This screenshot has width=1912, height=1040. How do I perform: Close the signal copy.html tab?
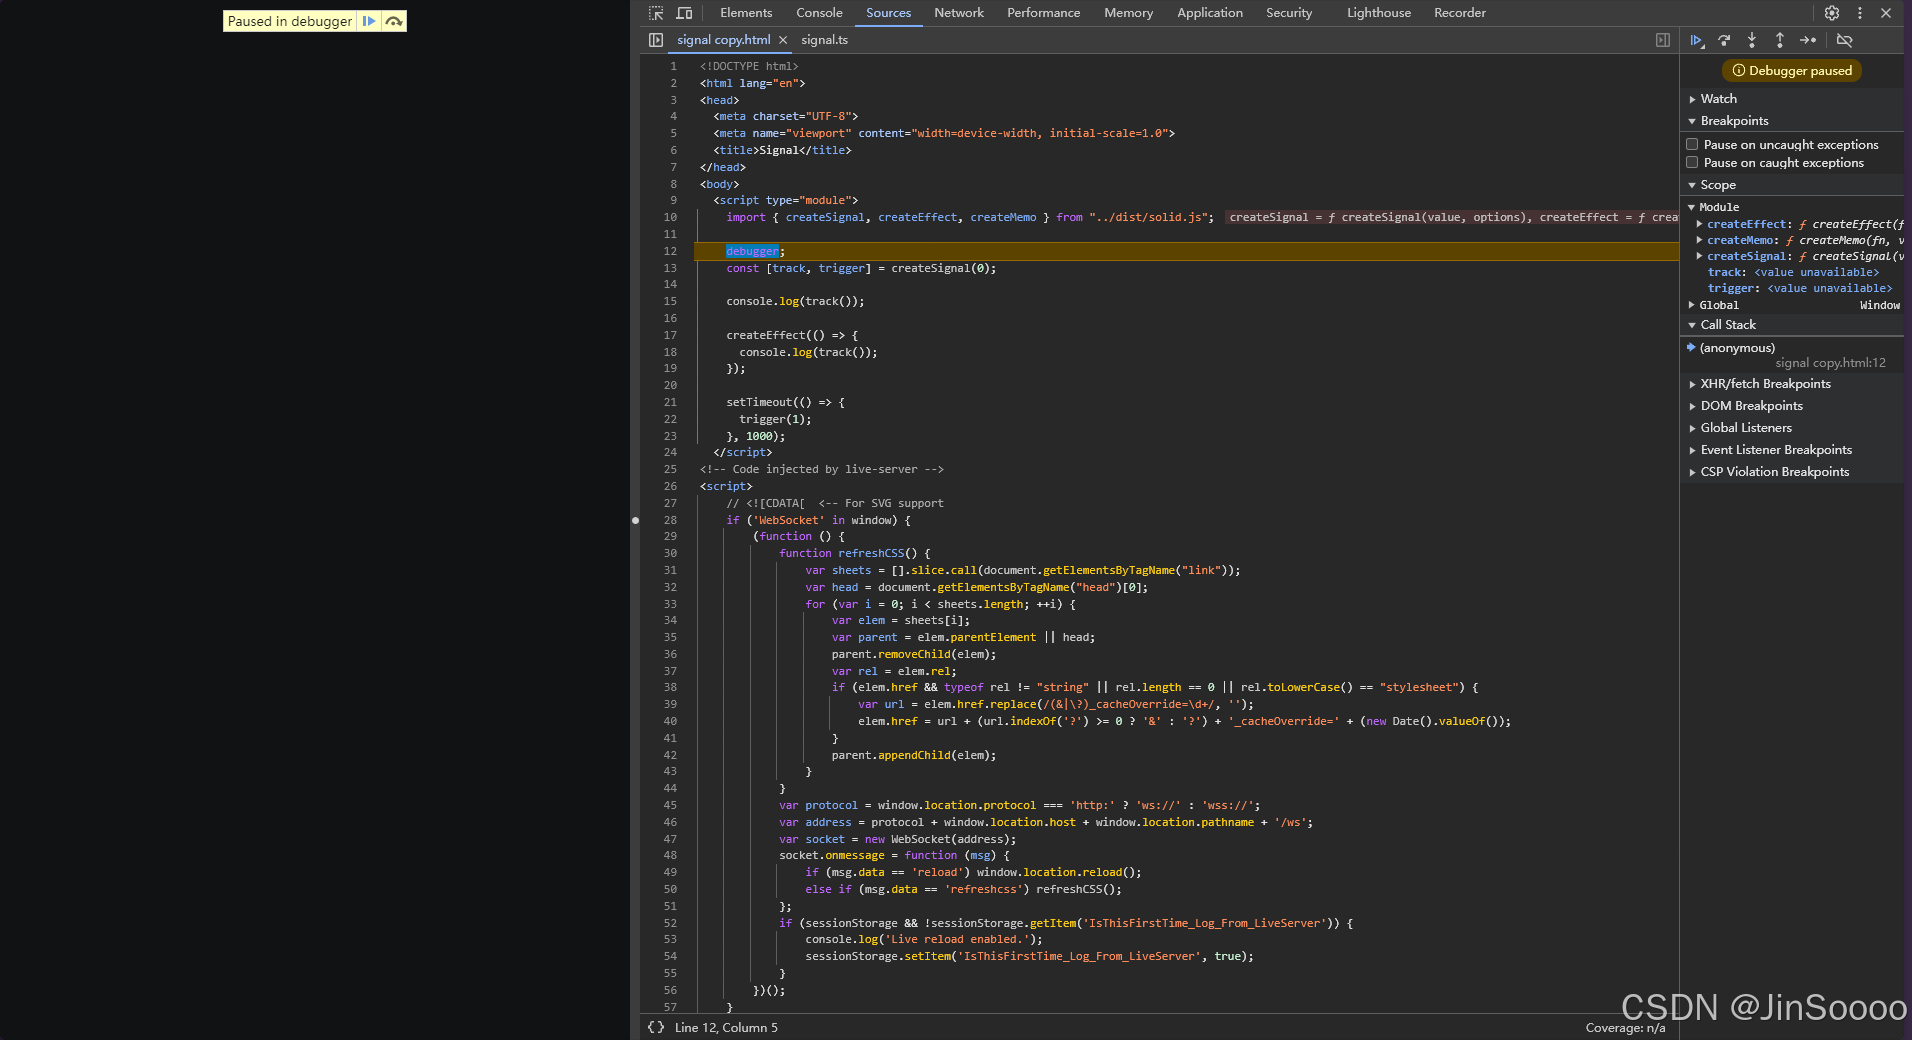pos(783,40)
